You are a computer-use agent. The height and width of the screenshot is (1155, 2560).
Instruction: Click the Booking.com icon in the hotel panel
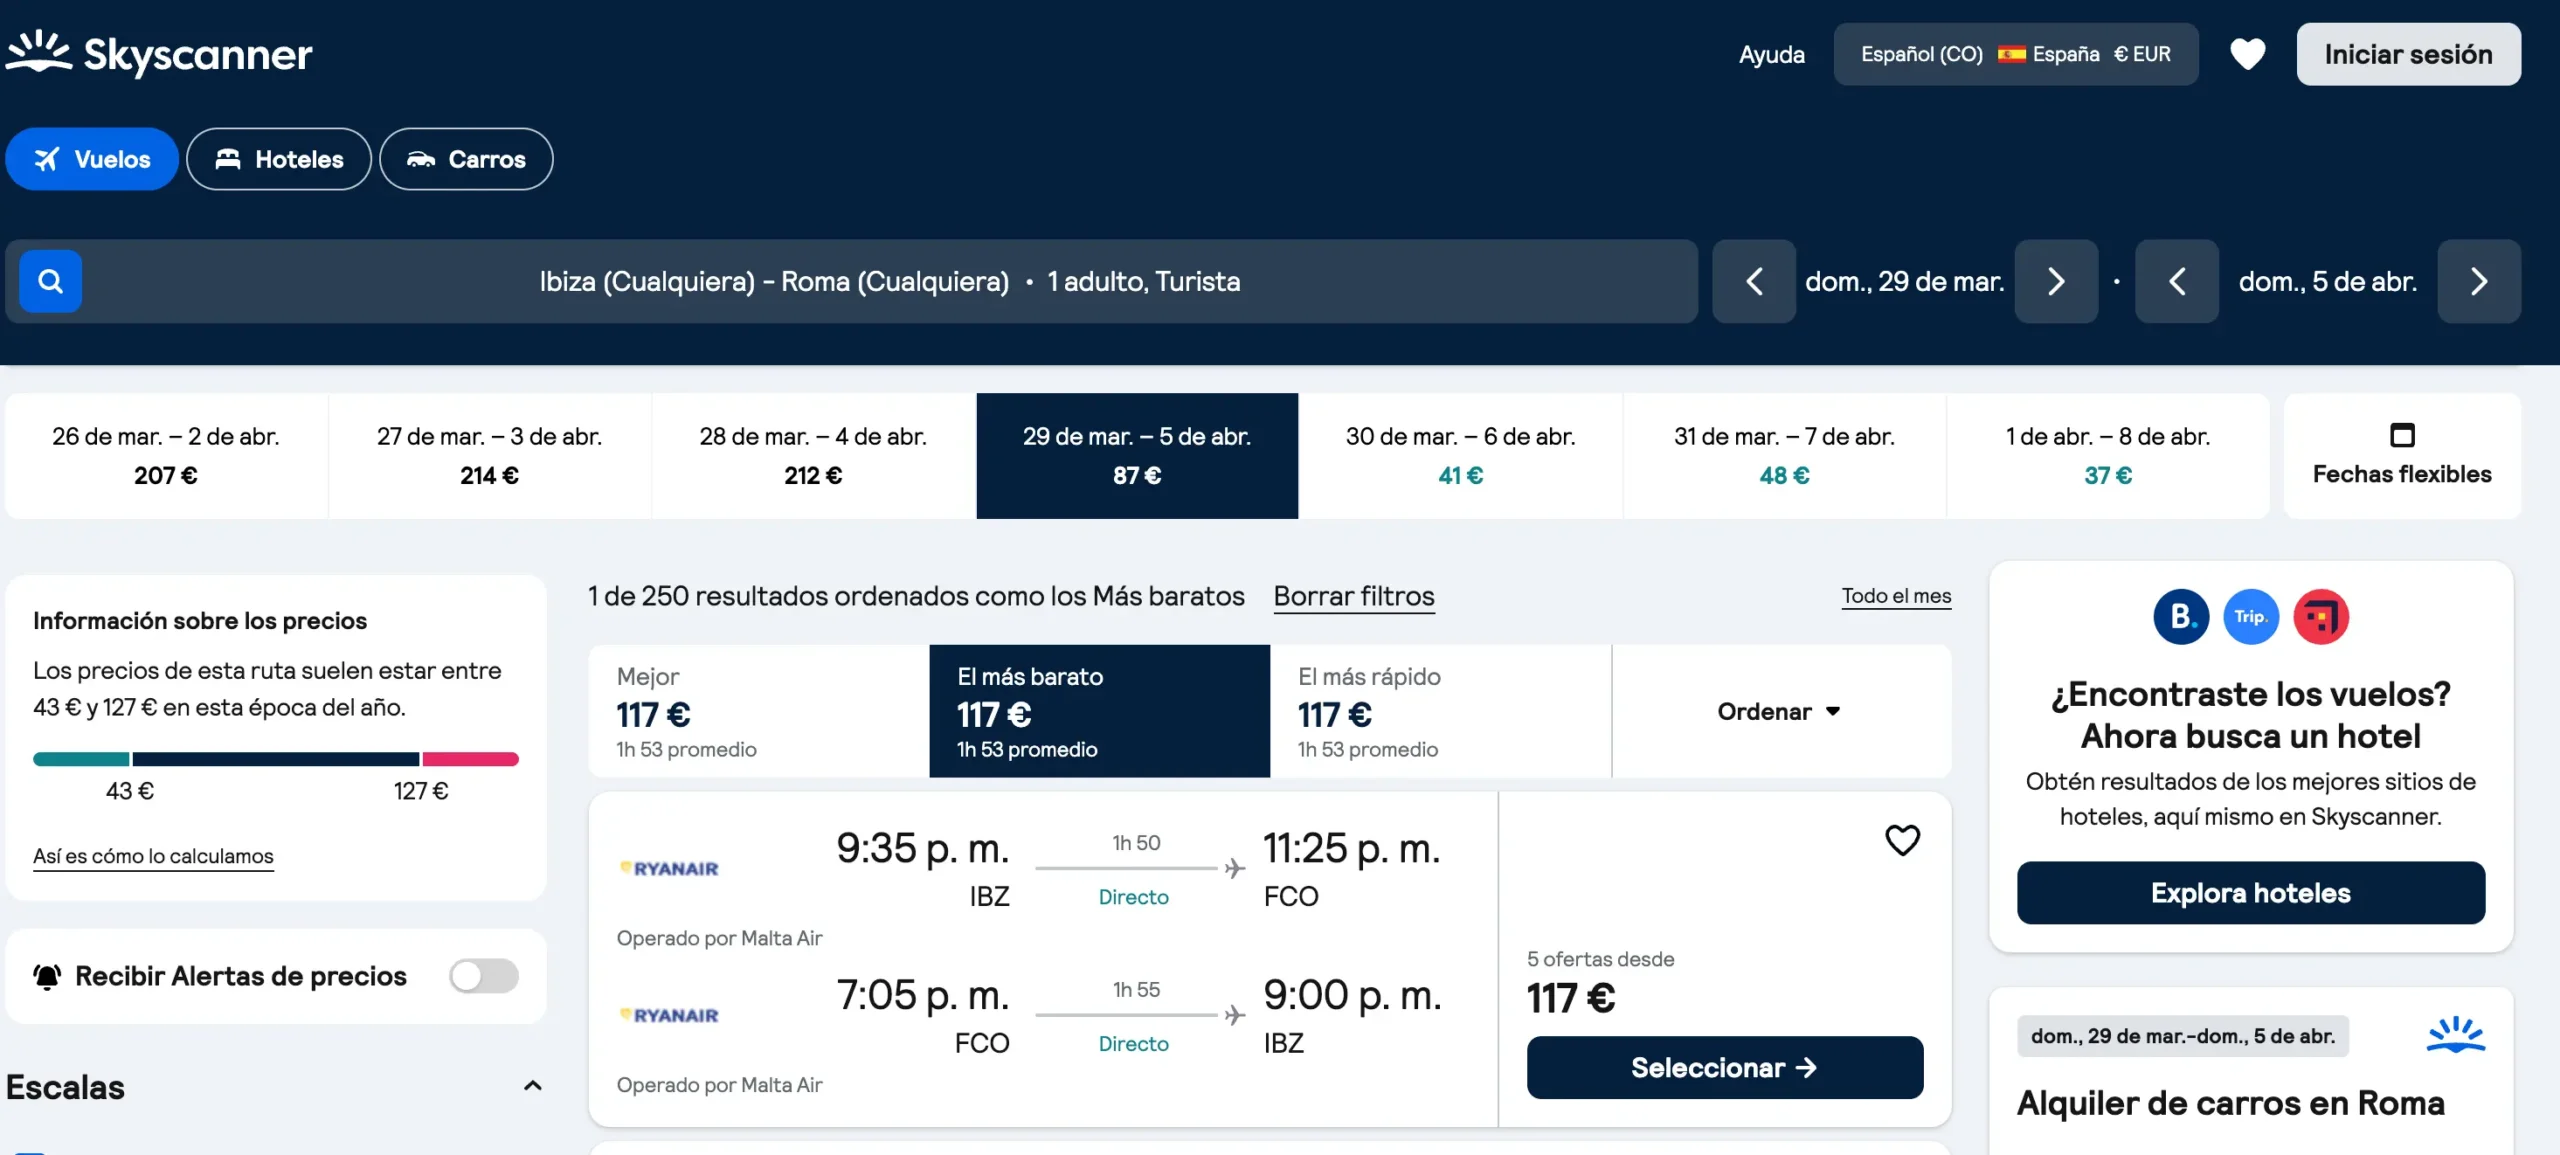tap(2181, 616)
